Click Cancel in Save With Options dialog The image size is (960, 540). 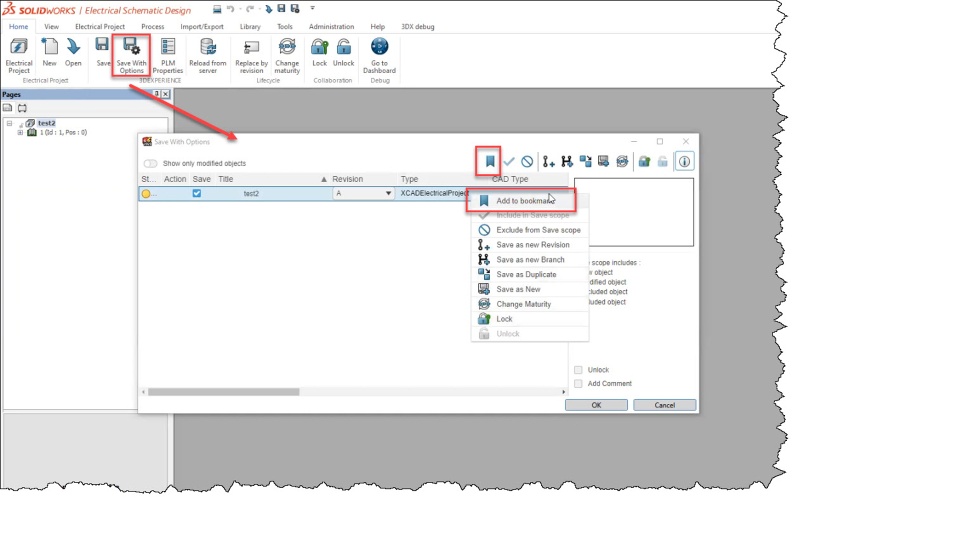pos(664,405)
